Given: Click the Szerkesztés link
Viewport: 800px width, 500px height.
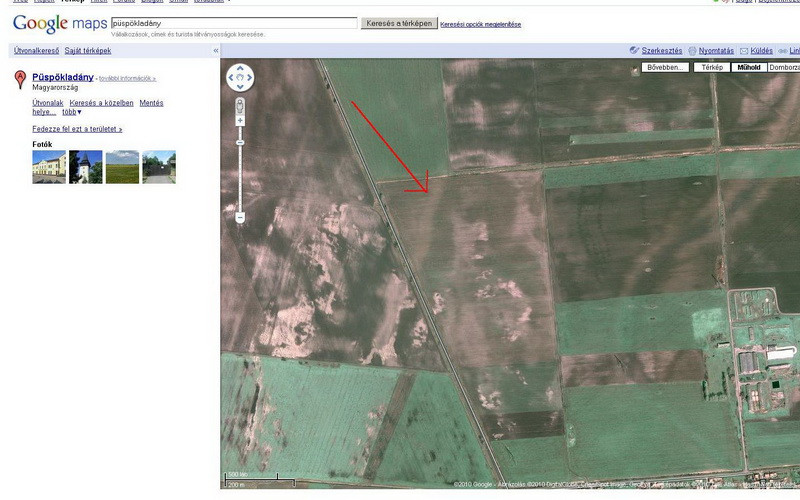Looking at the screenshot, I should 662,51.
